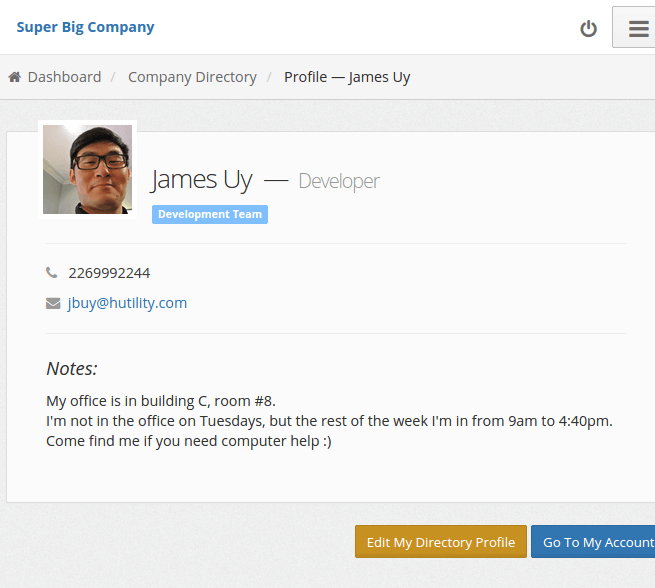Click the Super Big Company logo
The width and height of the screenshot is (655, 588).
click(85, 27)
